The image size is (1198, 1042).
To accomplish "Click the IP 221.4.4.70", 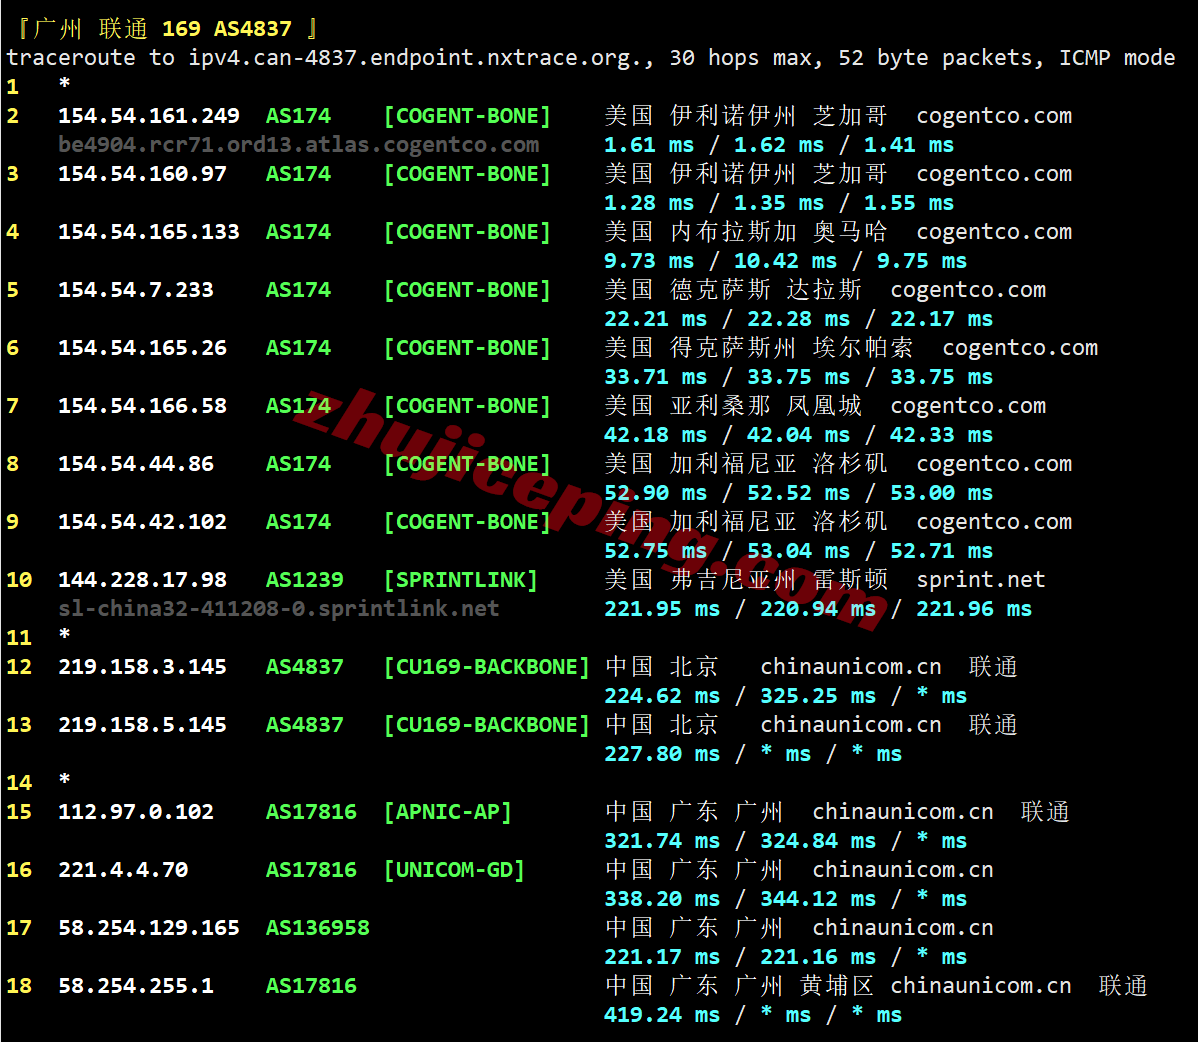I will [x=123, y=870].
